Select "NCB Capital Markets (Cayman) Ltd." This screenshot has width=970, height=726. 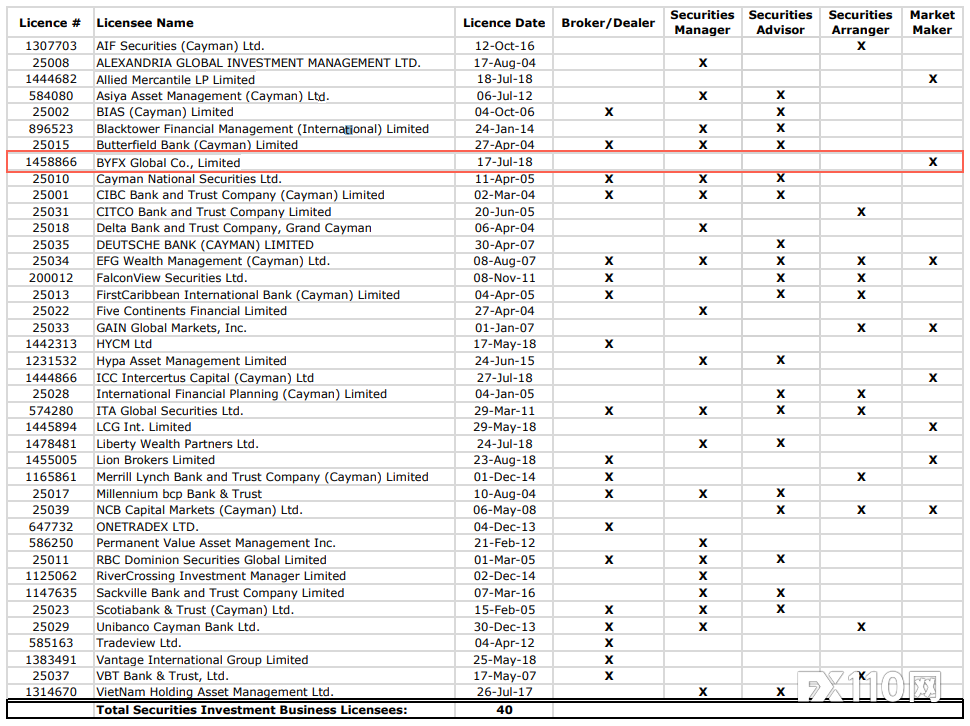199,510
